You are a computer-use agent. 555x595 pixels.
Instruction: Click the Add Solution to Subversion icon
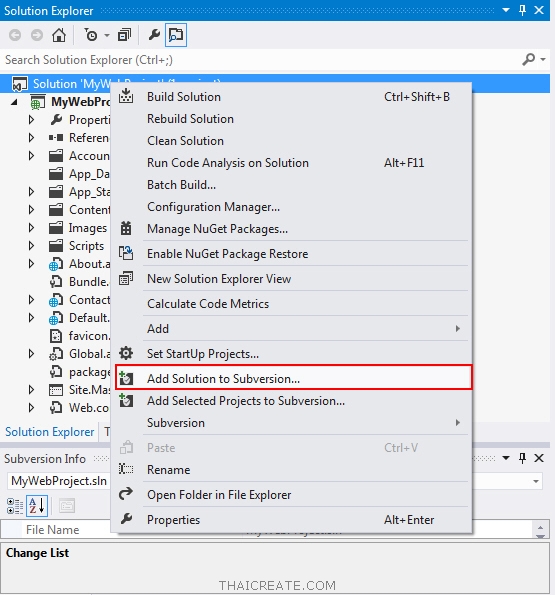(x=126, y=378)
